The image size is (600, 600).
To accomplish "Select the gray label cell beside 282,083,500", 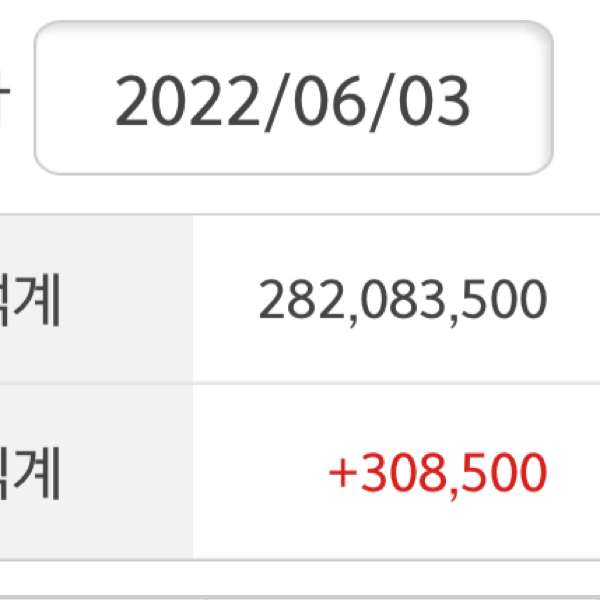I will click(95, 300).
